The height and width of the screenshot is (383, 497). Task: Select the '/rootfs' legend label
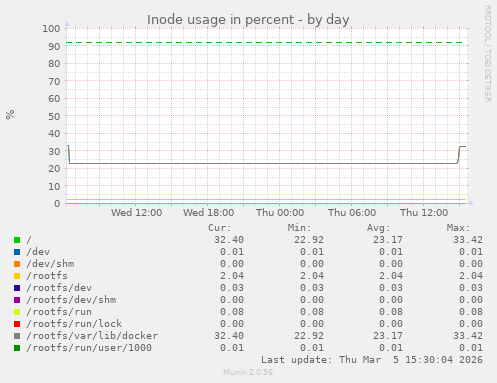pyautogui.click(x=47, y=276)
